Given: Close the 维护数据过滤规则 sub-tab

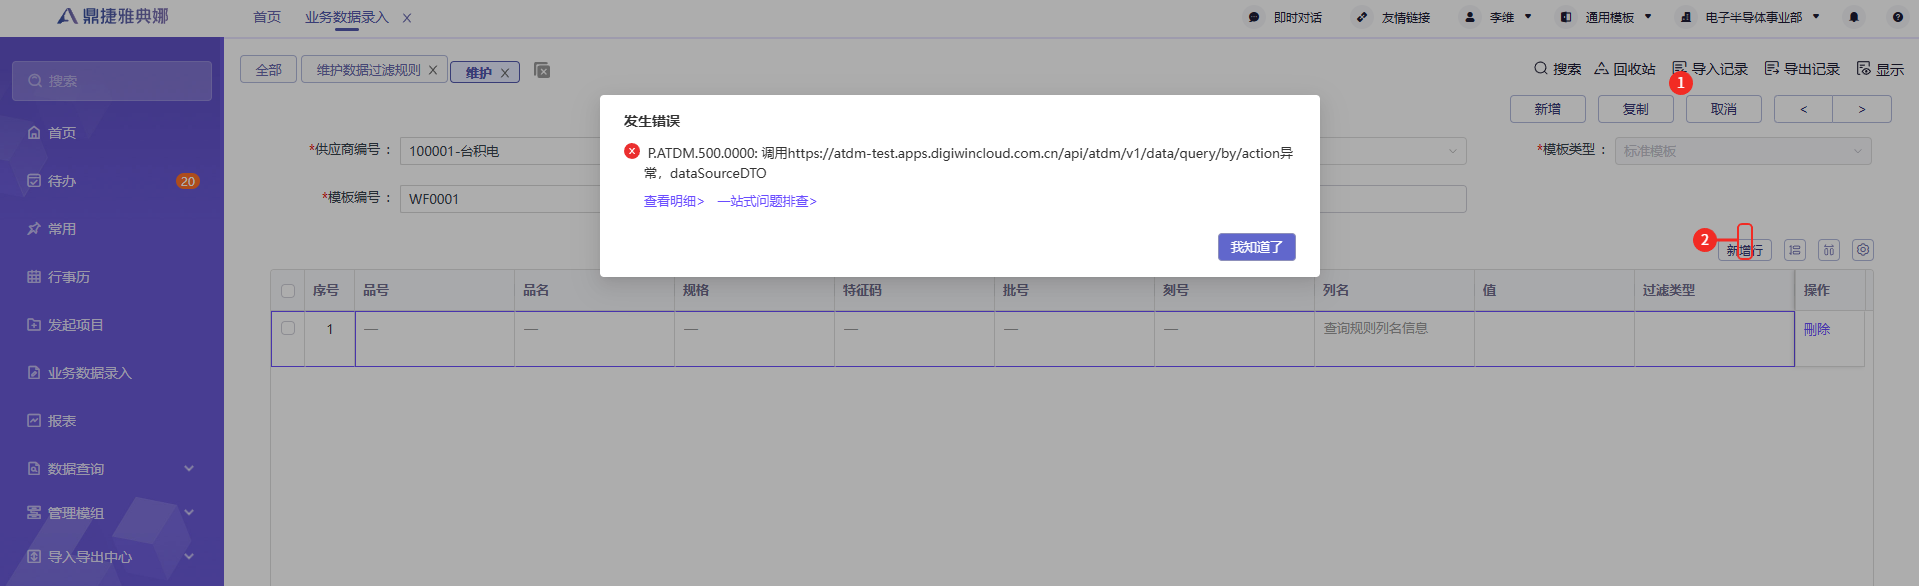Looking at the screenshot, I should (433, 70).
